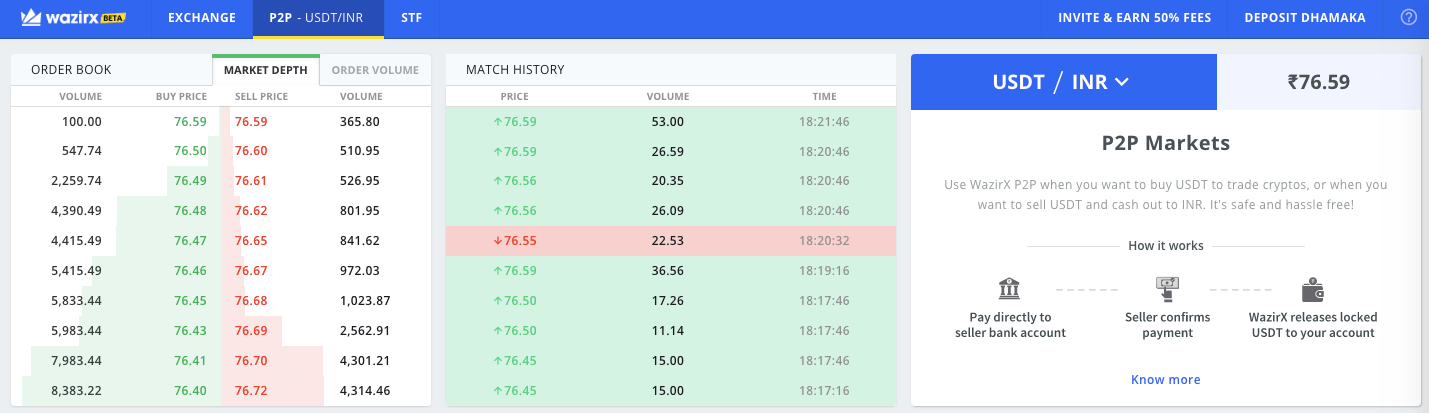The height and width of the screenshot is (413, 1429).
Task: Switch to the STF tab
Action: [410, 18]
